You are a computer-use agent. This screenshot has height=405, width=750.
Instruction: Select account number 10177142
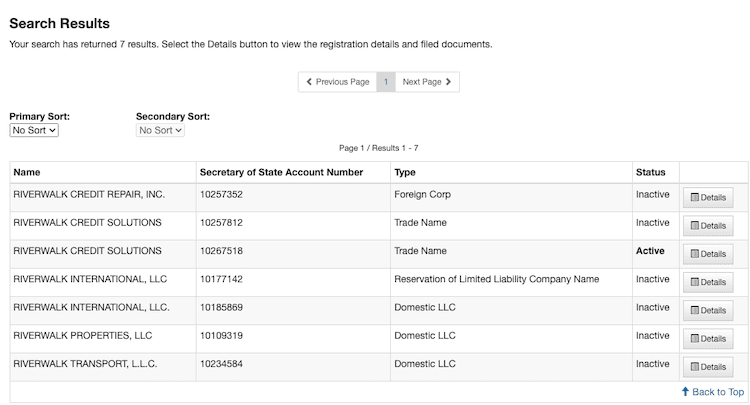coord(221,279)
